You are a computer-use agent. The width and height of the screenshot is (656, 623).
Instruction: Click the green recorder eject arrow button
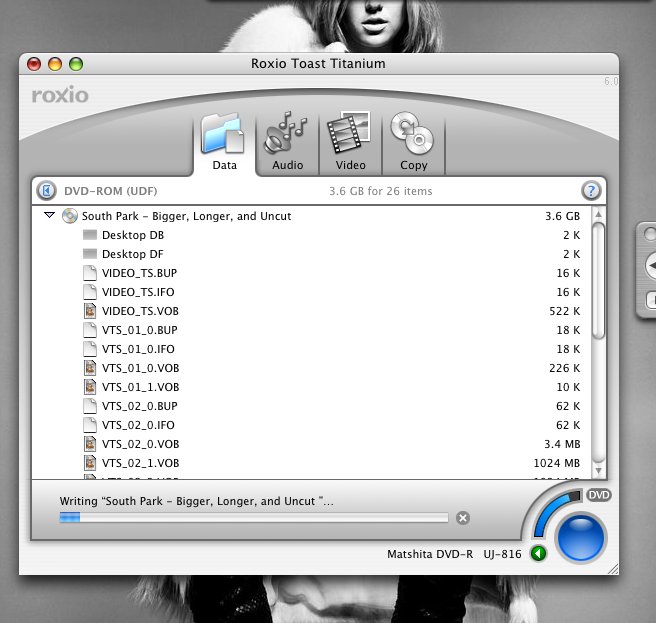point(538,554)
